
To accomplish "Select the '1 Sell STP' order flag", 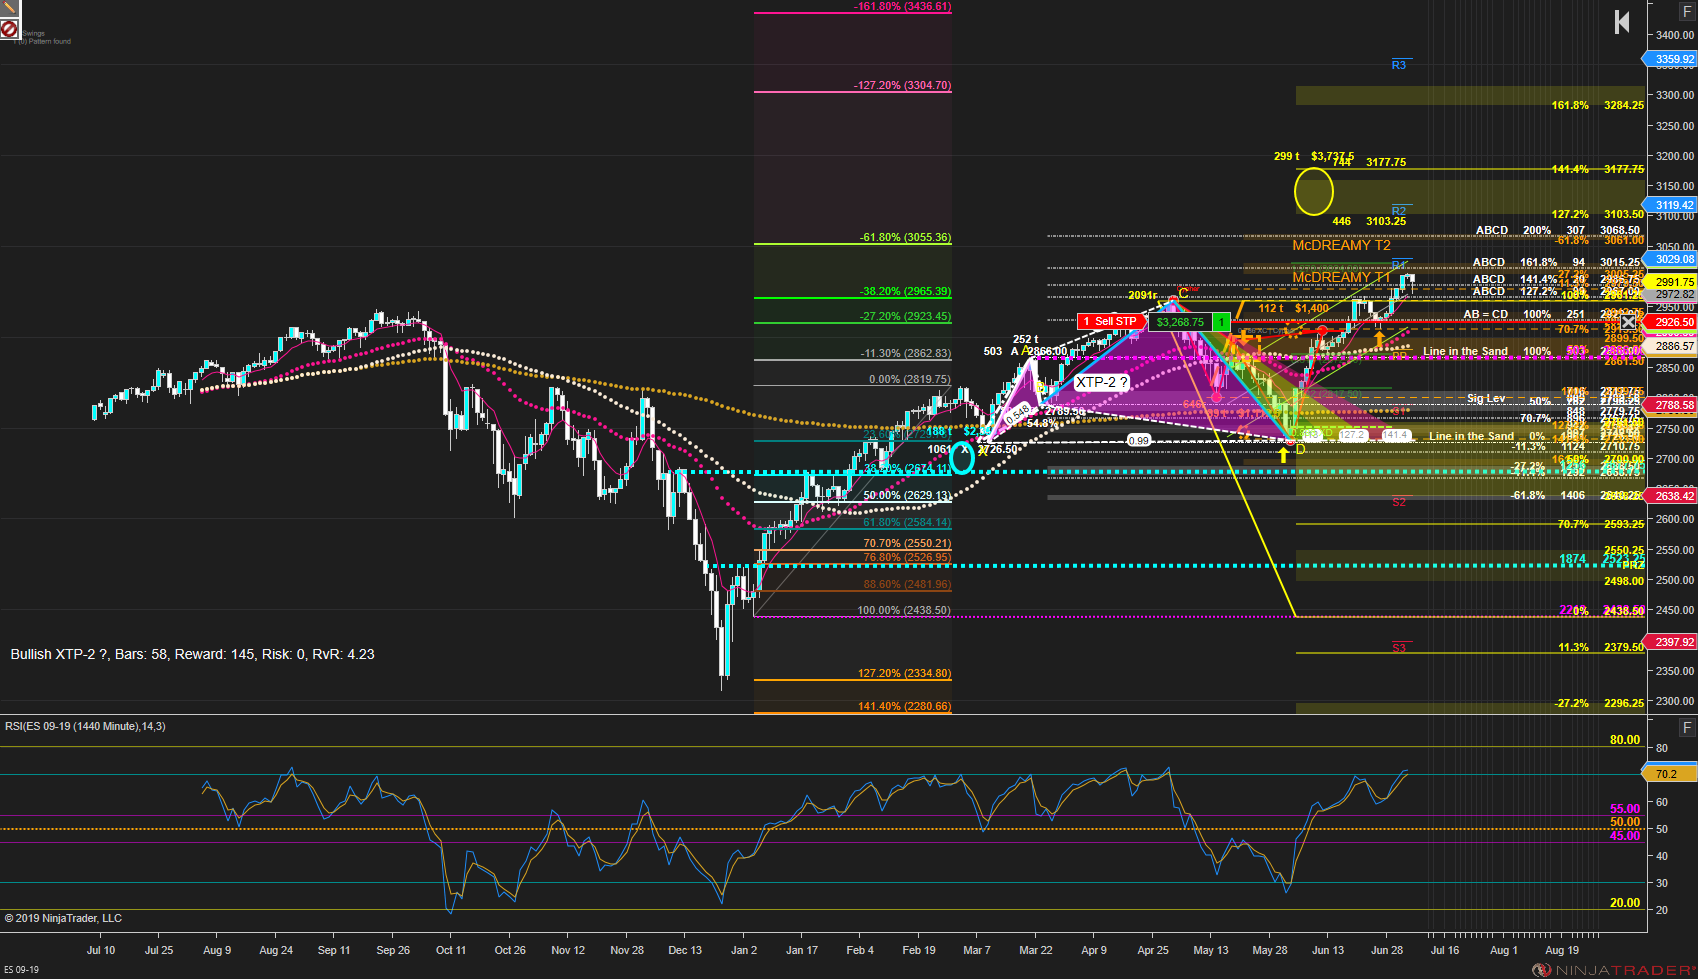I will pos(1113,321).
